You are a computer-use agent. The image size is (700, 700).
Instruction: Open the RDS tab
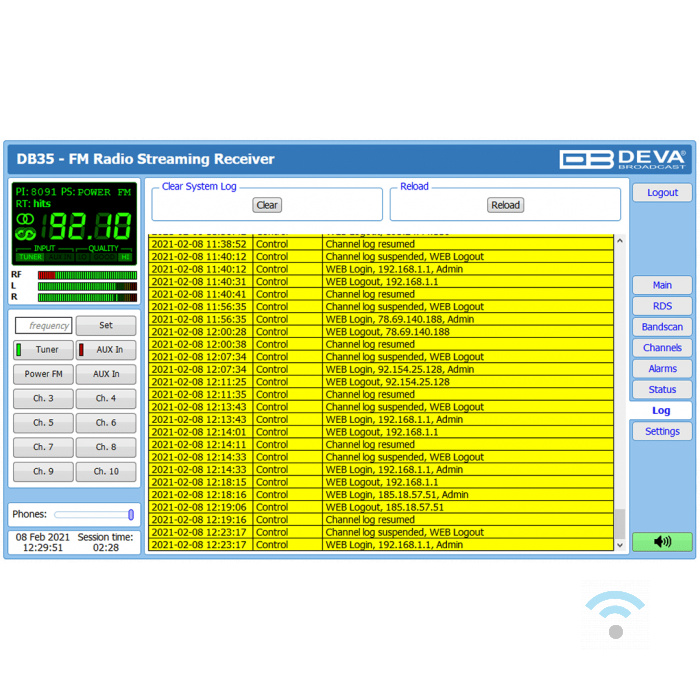click(x=662, y=306)
